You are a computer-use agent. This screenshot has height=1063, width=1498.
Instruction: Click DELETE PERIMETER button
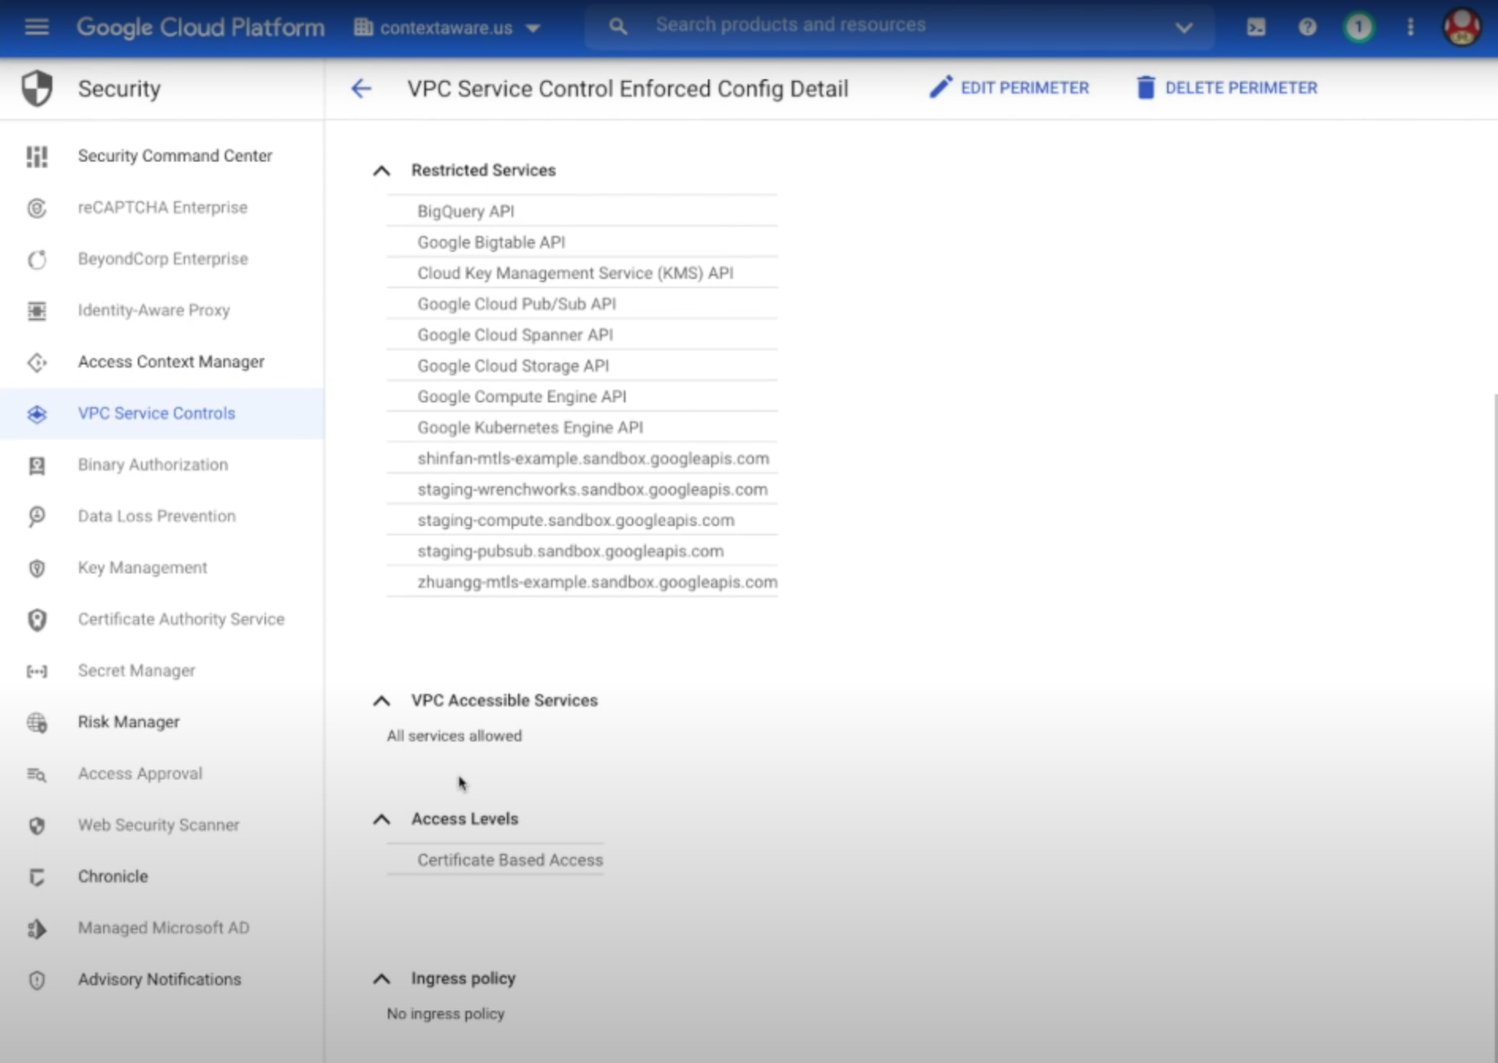pyautogui.click(x=1227, y=88)
